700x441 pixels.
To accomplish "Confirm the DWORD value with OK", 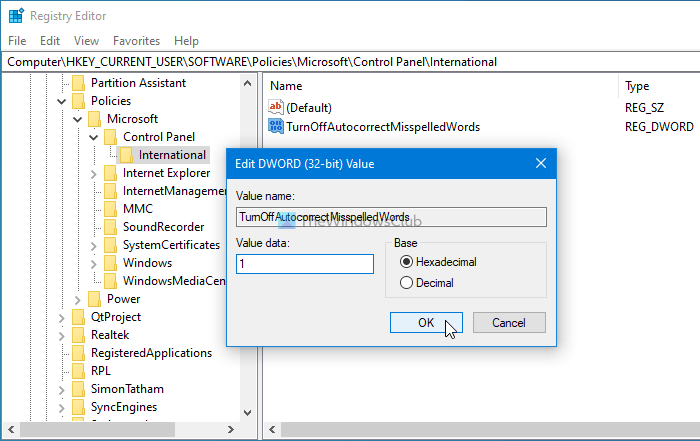I will coord(426,322).
